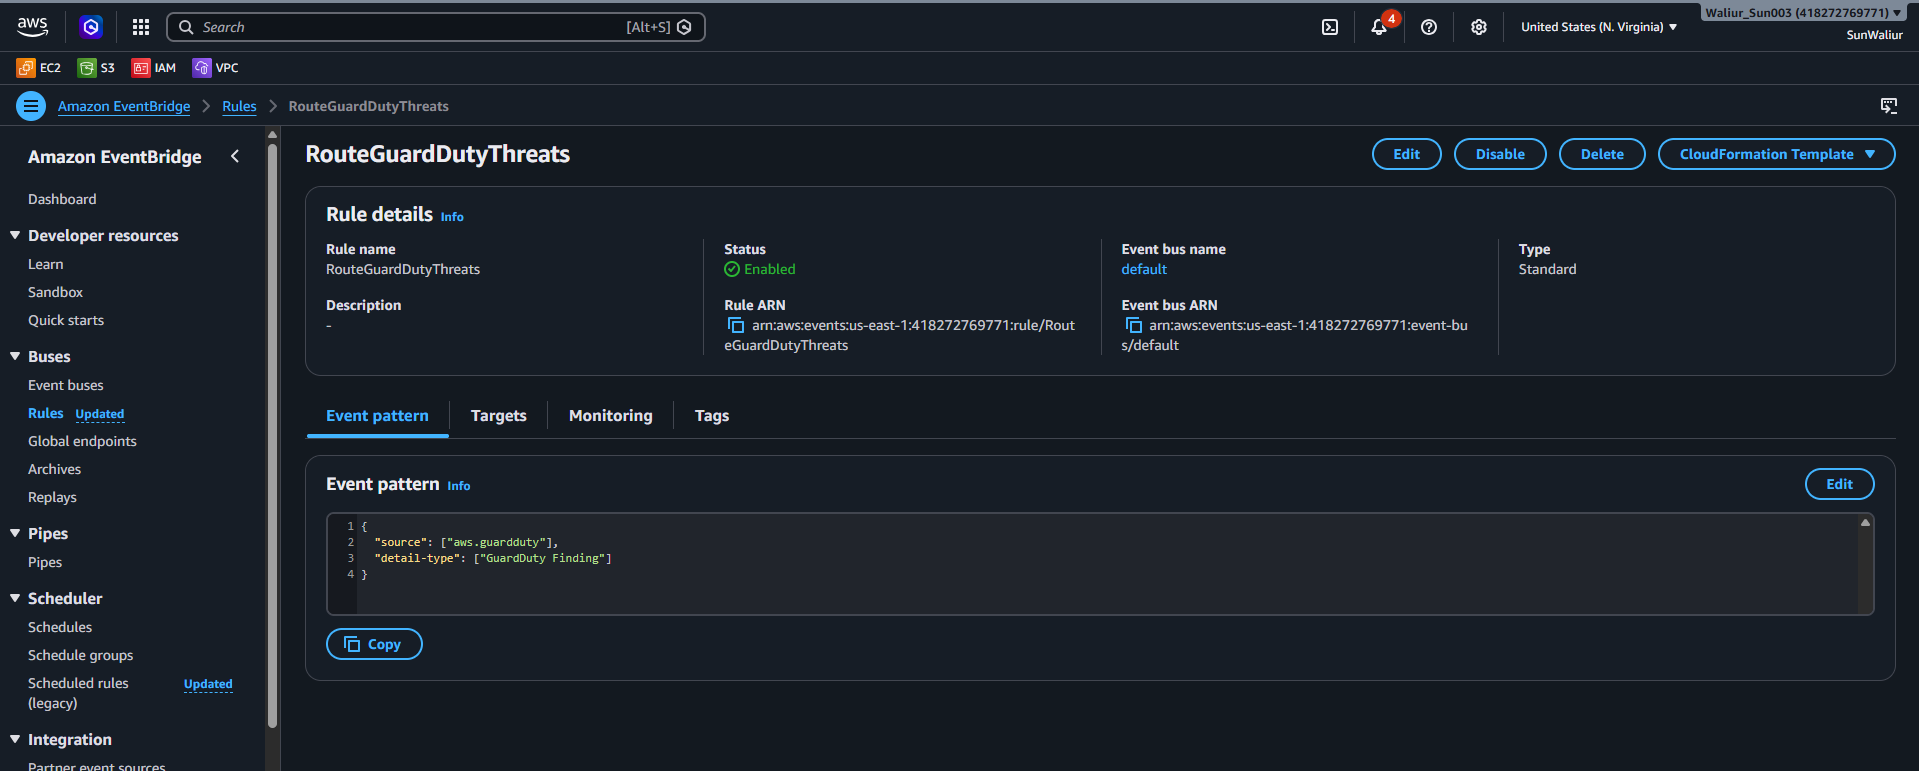Disable the RouteGuardDutyThreats rule
This screenshot has width=1919, height=771.
tap(1500, 154)
